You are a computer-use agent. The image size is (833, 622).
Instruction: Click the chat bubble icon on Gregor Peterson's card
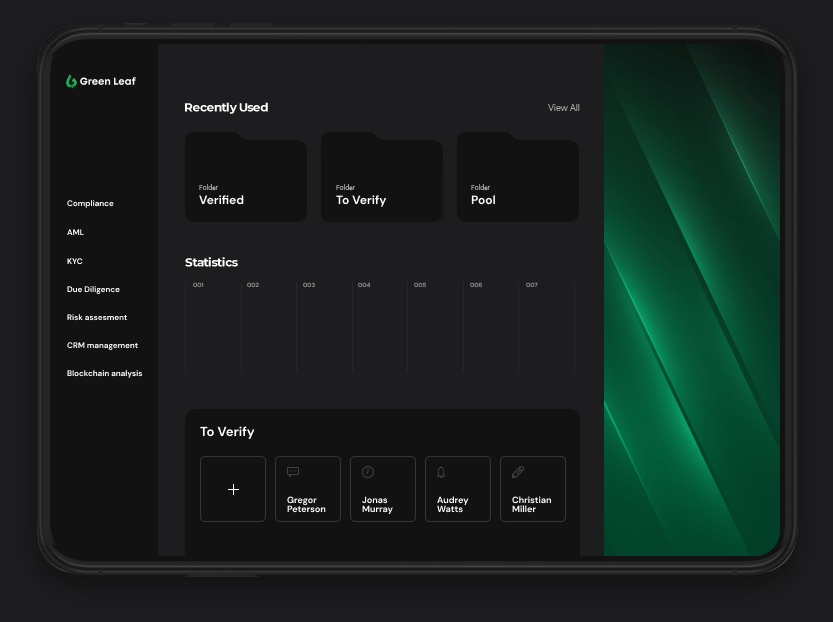point(293,472)
